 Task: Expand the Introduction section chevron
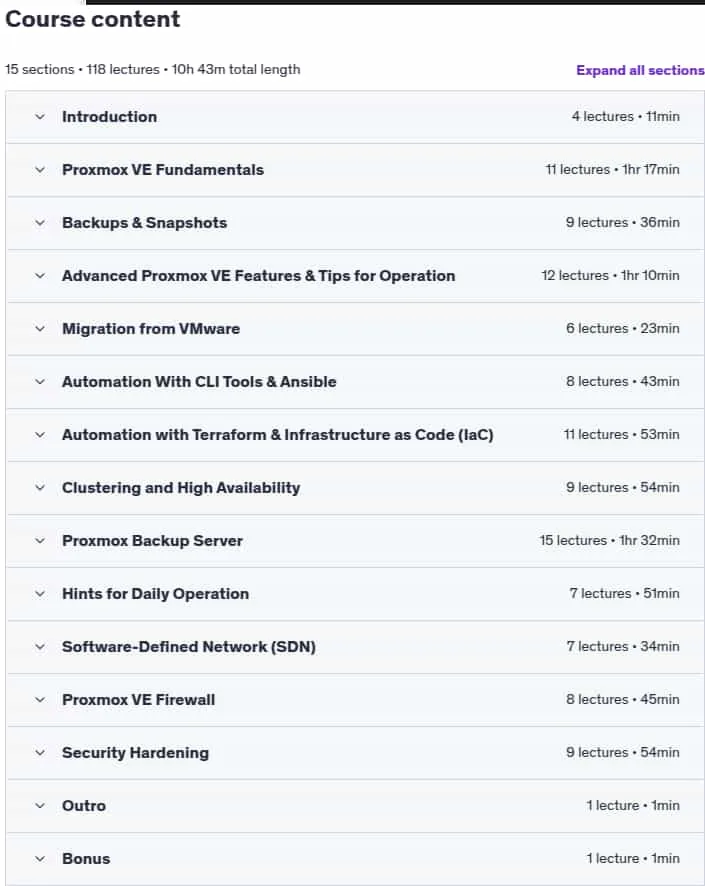tap(40, 117)
